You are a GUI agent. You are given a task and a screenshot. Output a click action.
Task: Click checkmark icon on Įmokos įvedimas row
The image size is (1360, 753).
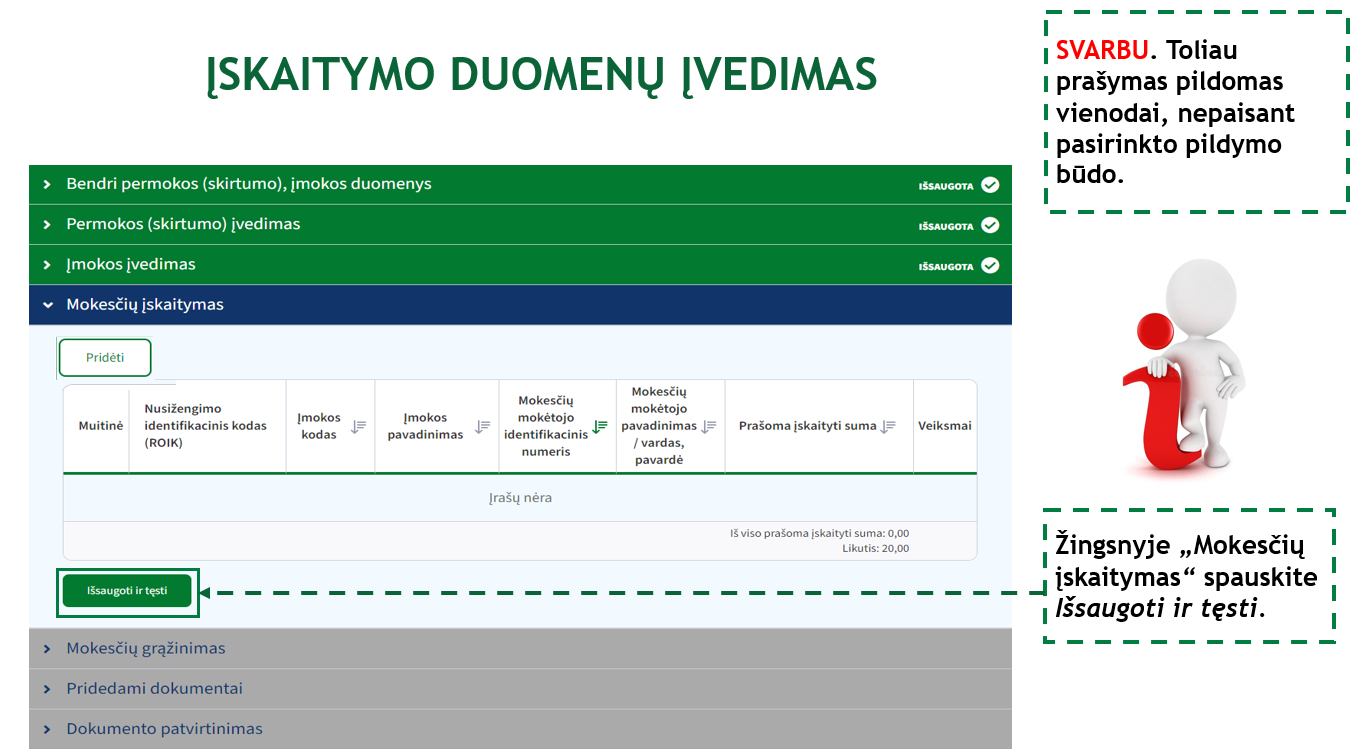990,265
